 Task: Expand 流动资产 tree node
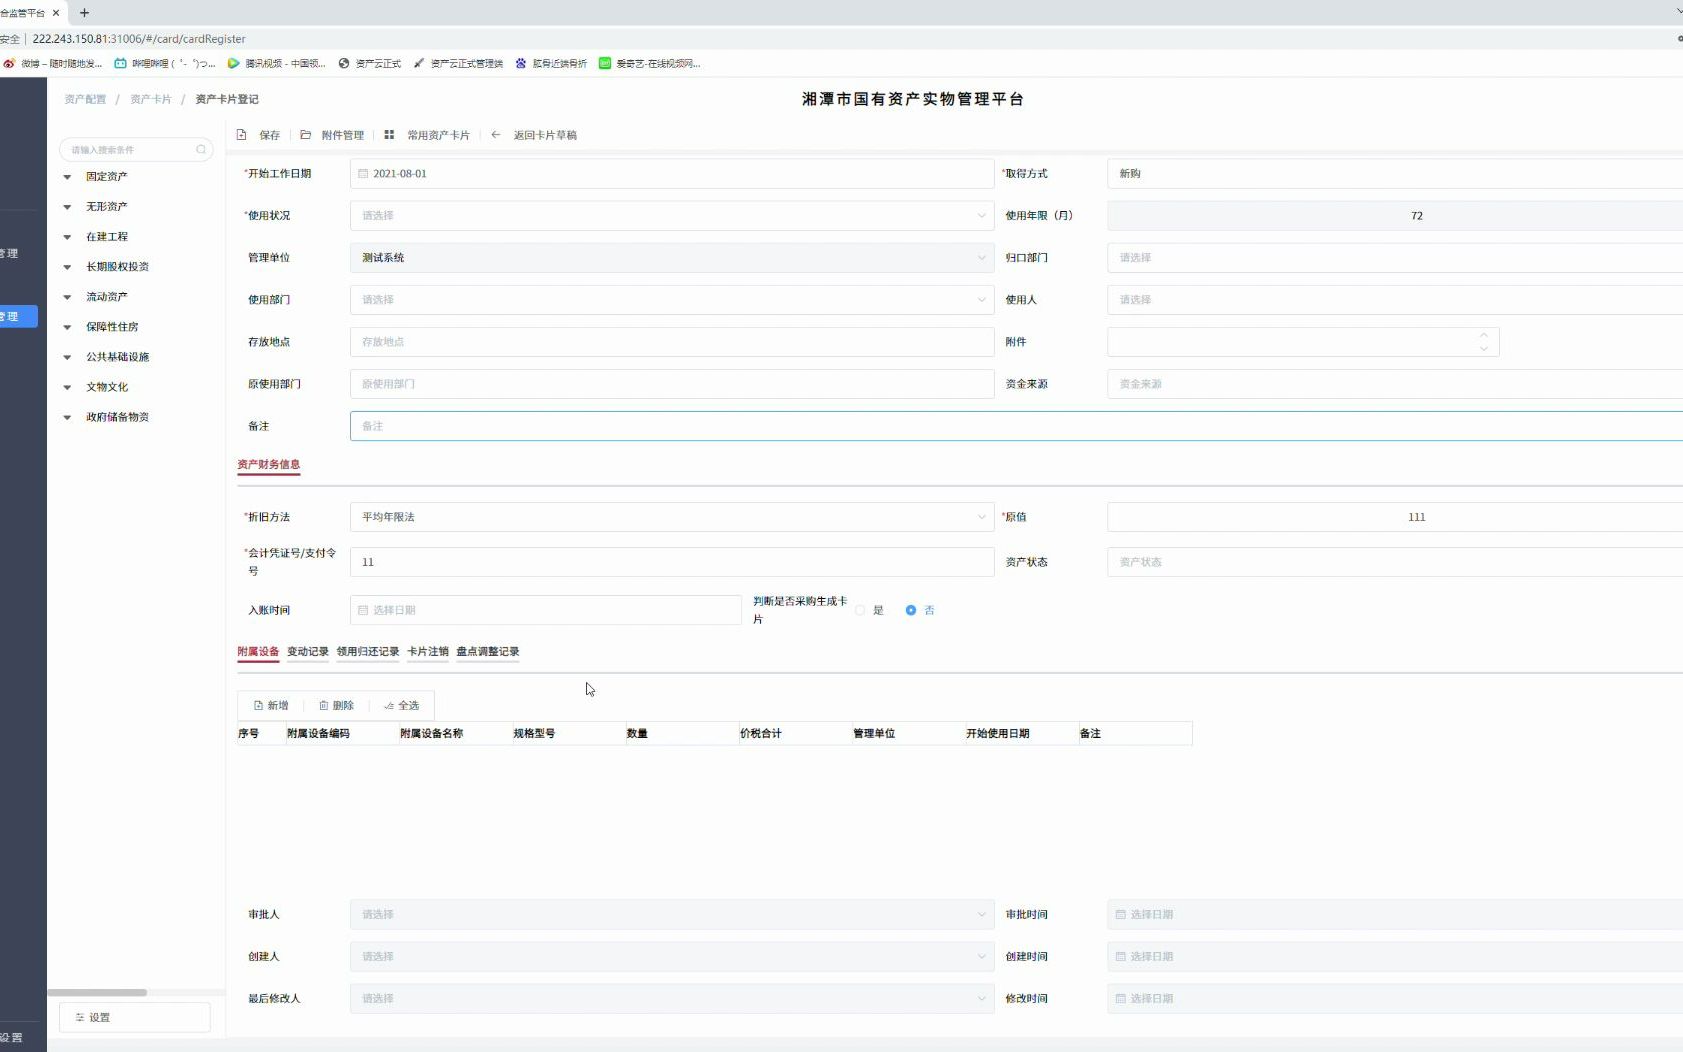tap(67, 297)
